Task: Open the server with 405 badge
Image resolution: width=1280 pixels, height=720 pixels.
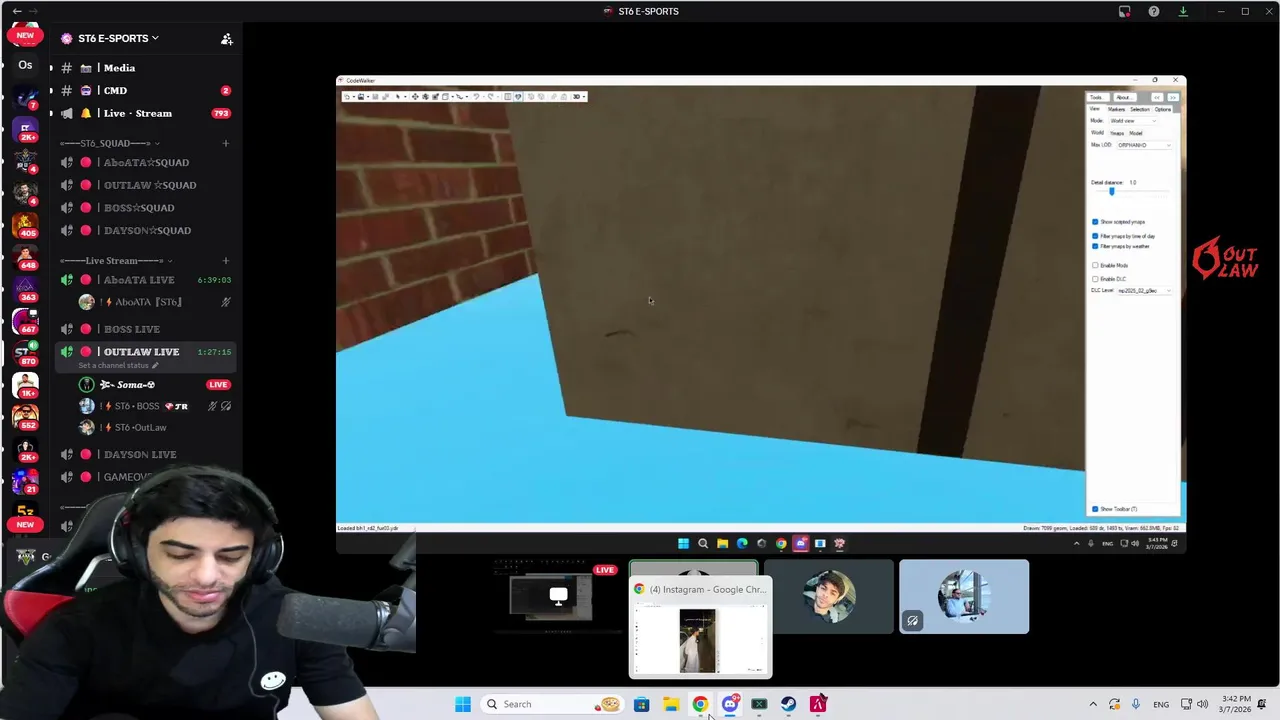Action: click(x=26, y=223)
